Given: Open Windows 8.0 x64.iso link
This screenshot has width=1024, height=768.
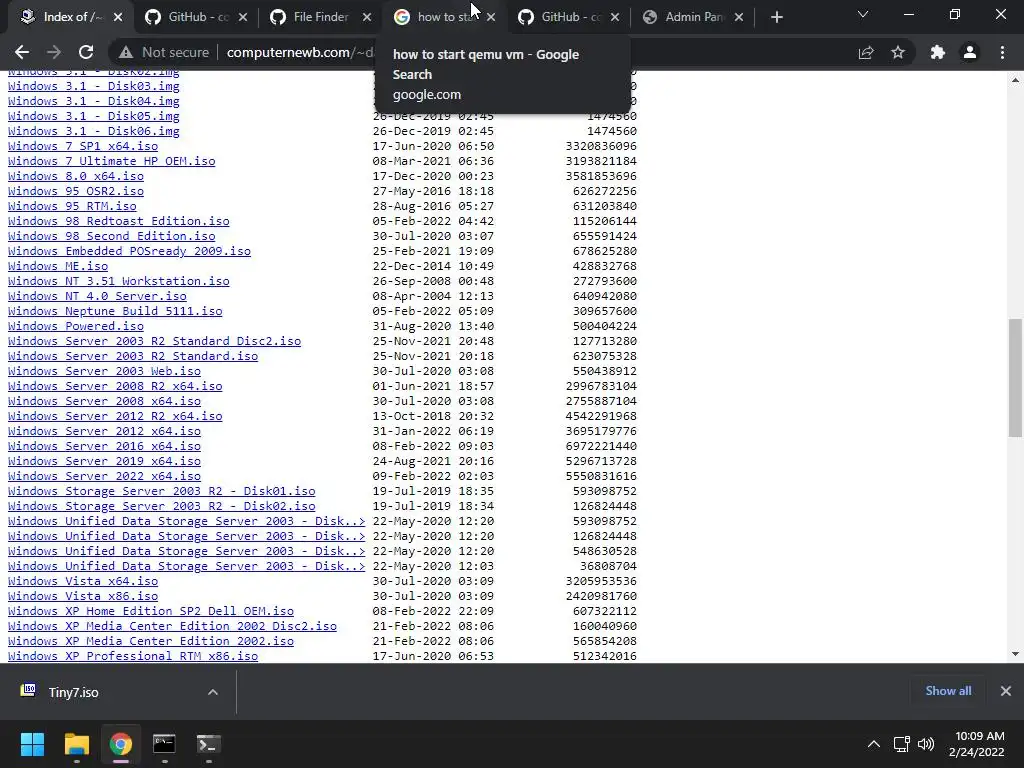Looking at the screenshot, I should (76, 176).
